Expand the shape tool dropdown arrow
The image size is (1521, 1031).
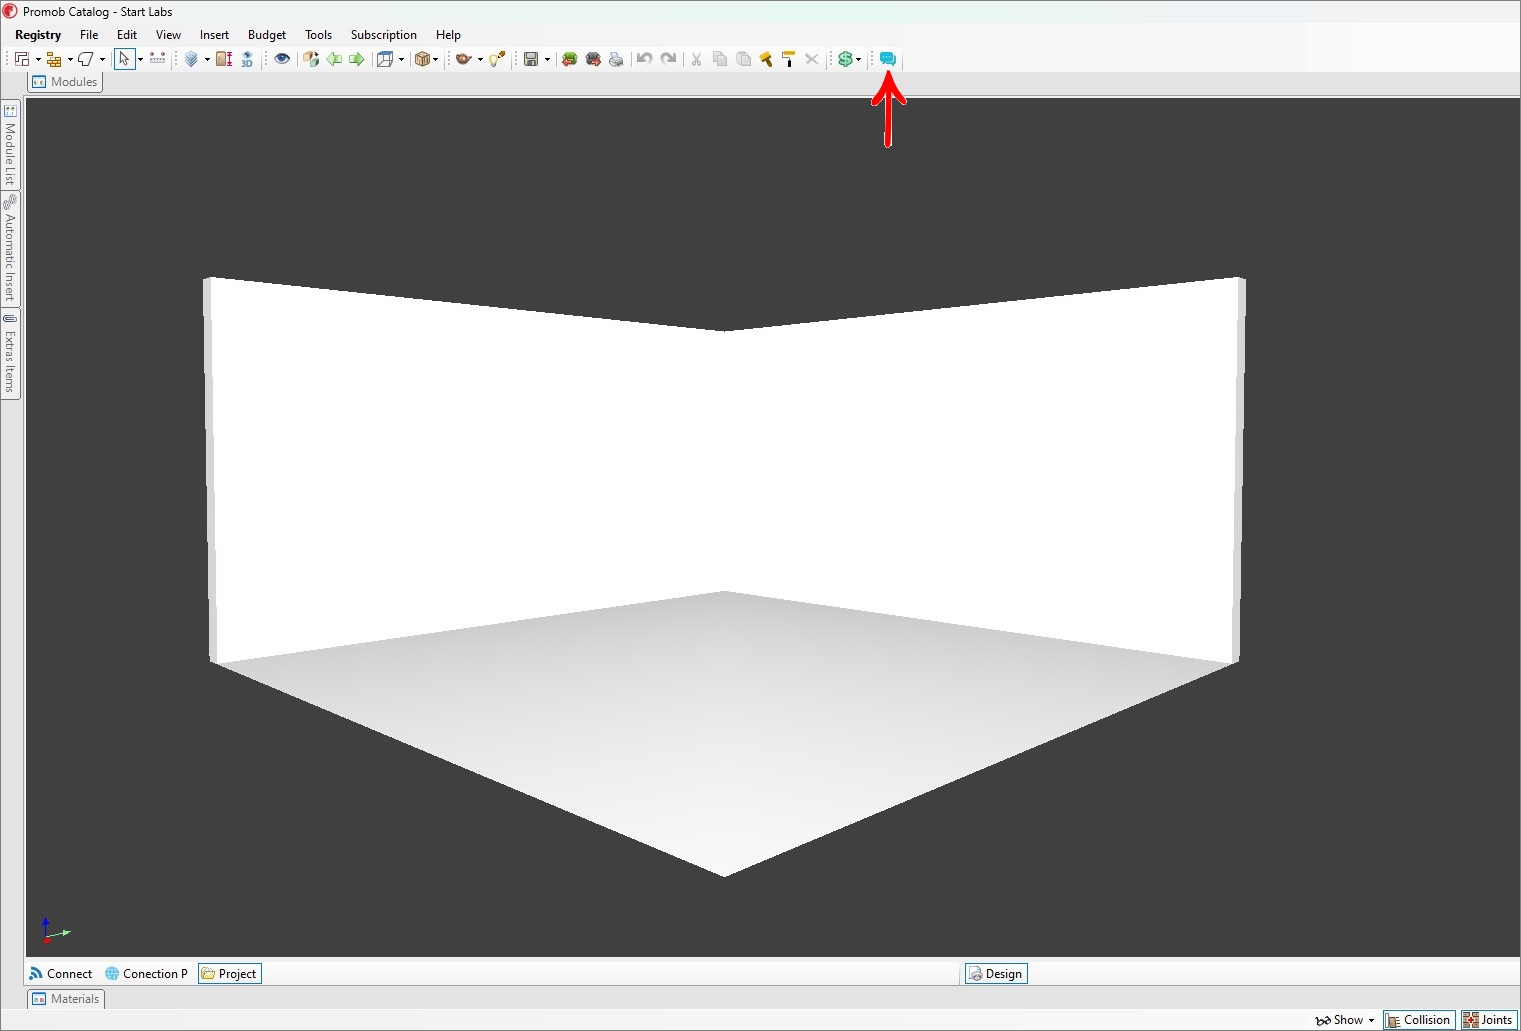pyautogui.click(x=102, y=59)
